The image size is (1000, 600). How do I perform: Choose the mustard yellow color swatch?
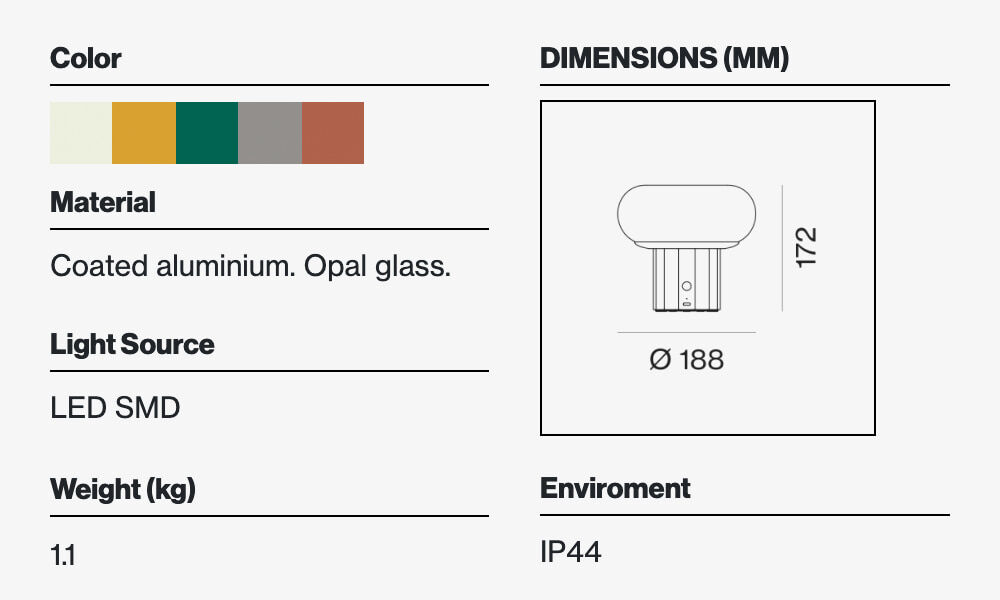(x=144, y=133)
